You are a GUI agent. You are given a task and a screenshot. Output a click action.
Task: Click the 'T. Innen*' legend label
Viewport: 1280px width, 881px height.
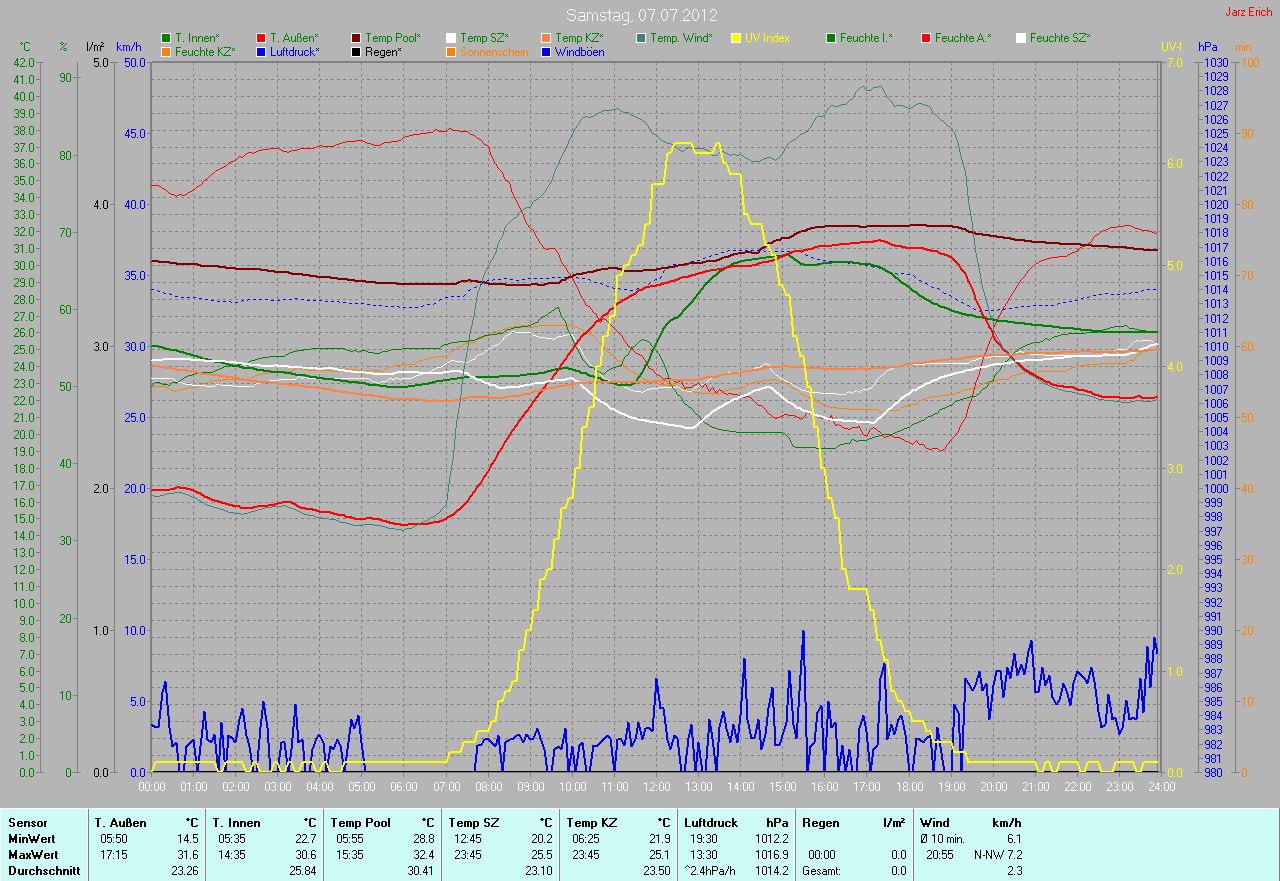197,38
